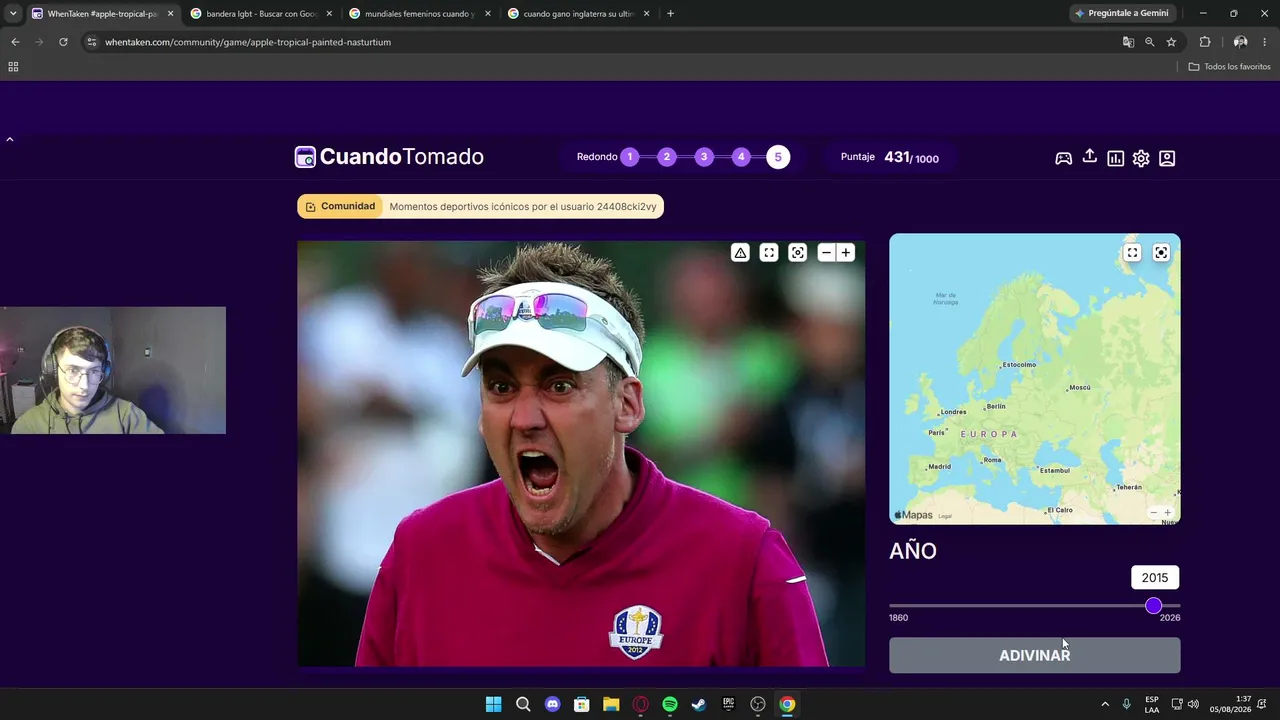
Task: Go back to the previous page
Action: [15, 42]
